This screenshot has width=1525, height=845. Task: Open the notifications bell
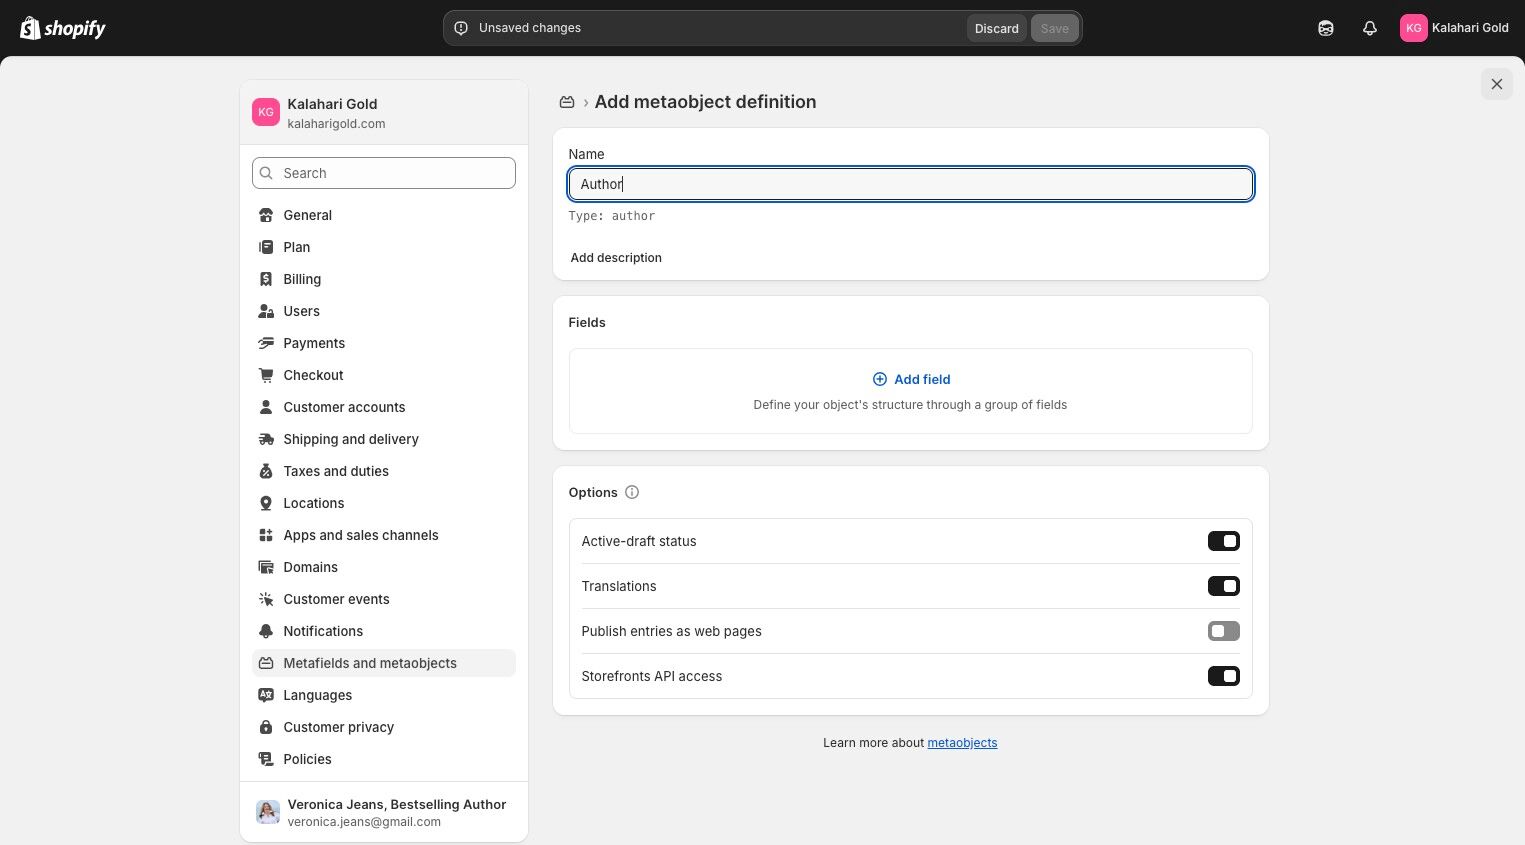pos(1370,28)
